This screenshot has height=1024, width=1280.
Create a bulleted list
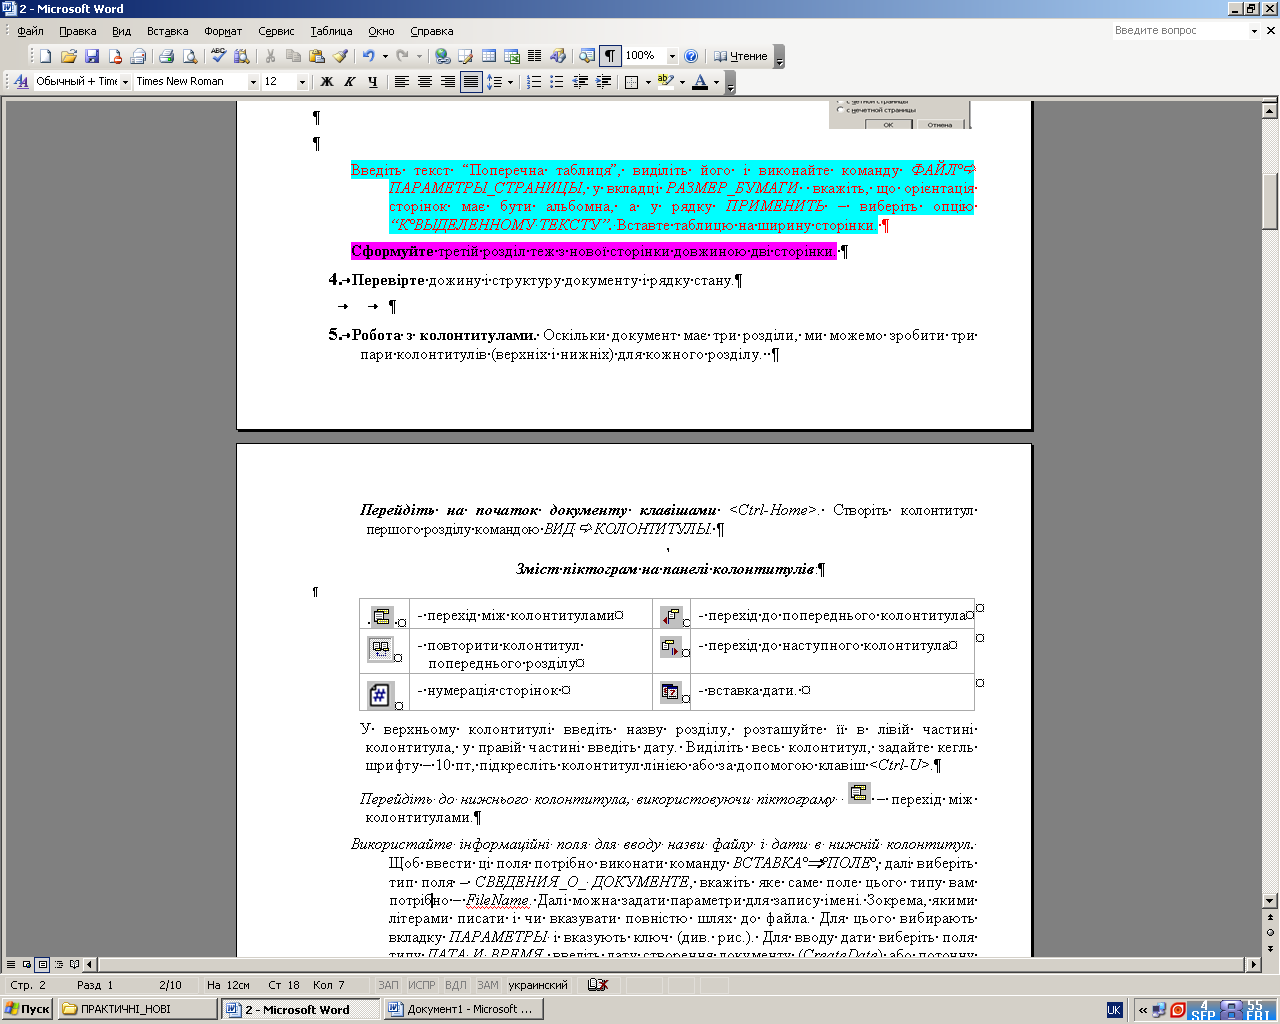pos(557,81)
